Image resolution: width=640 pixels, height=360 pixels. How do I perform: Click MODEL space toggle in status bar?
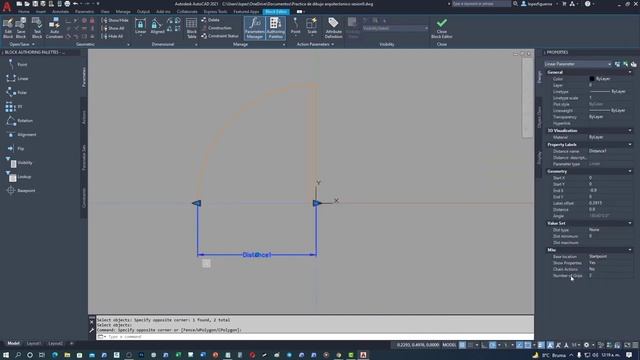tap(449, 345)
